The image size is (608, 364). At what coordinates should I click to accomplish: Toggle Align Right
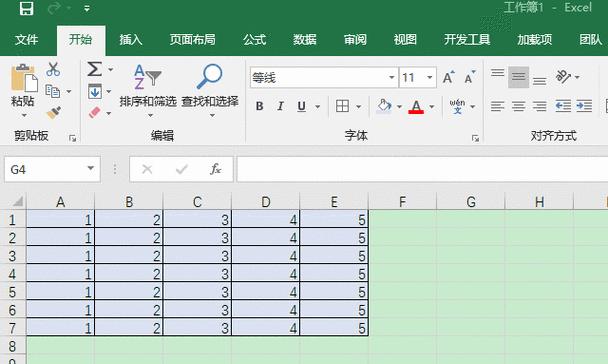pyautogui.click(x=539, y=106)
